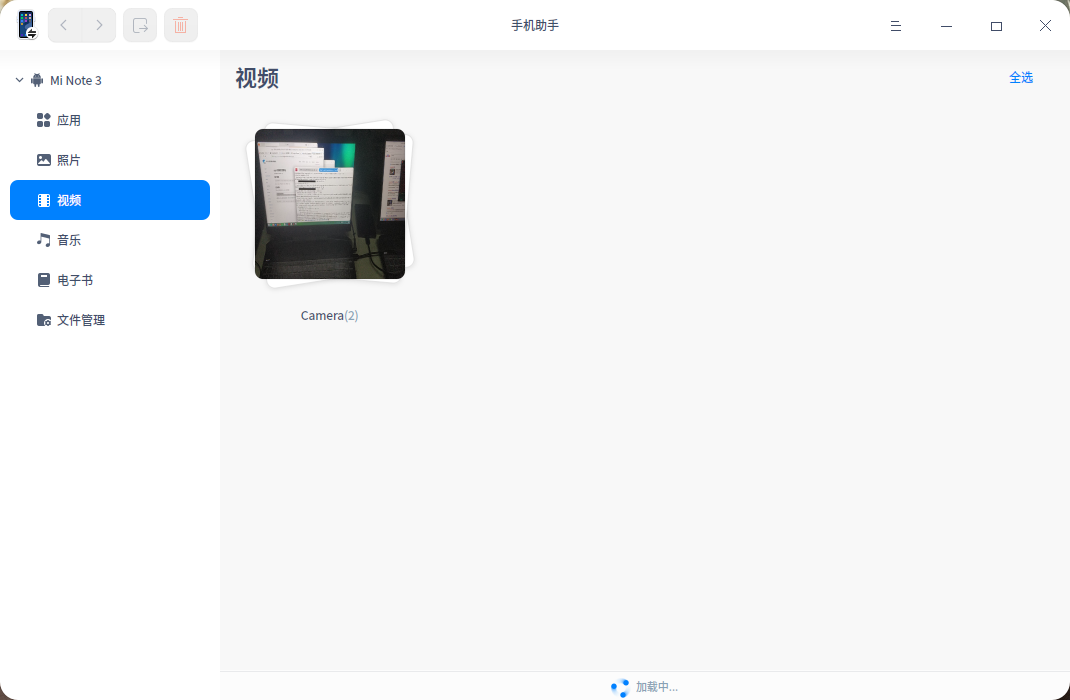1070x700 pixels.
Task: Click the Android device icon beside Mi Note 3
Action: pyautogui.click(x=37, y=80)
